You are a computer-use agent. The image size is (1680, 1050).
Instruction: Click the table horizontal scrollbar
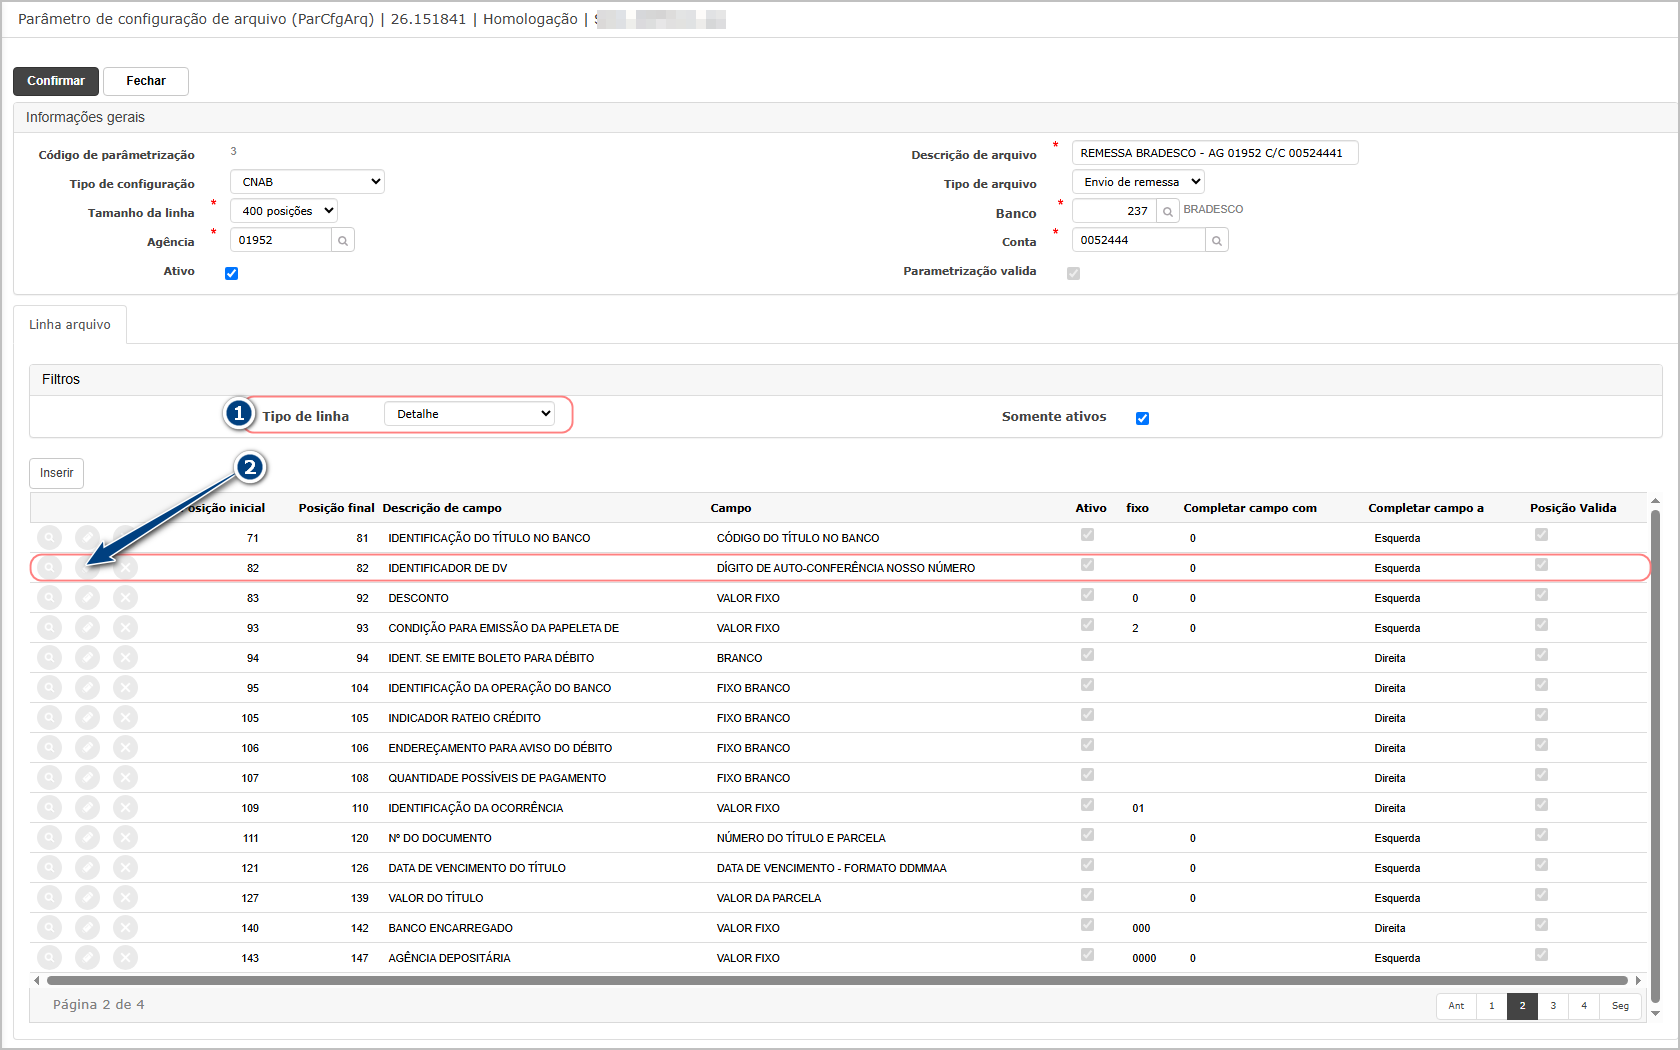837,980
